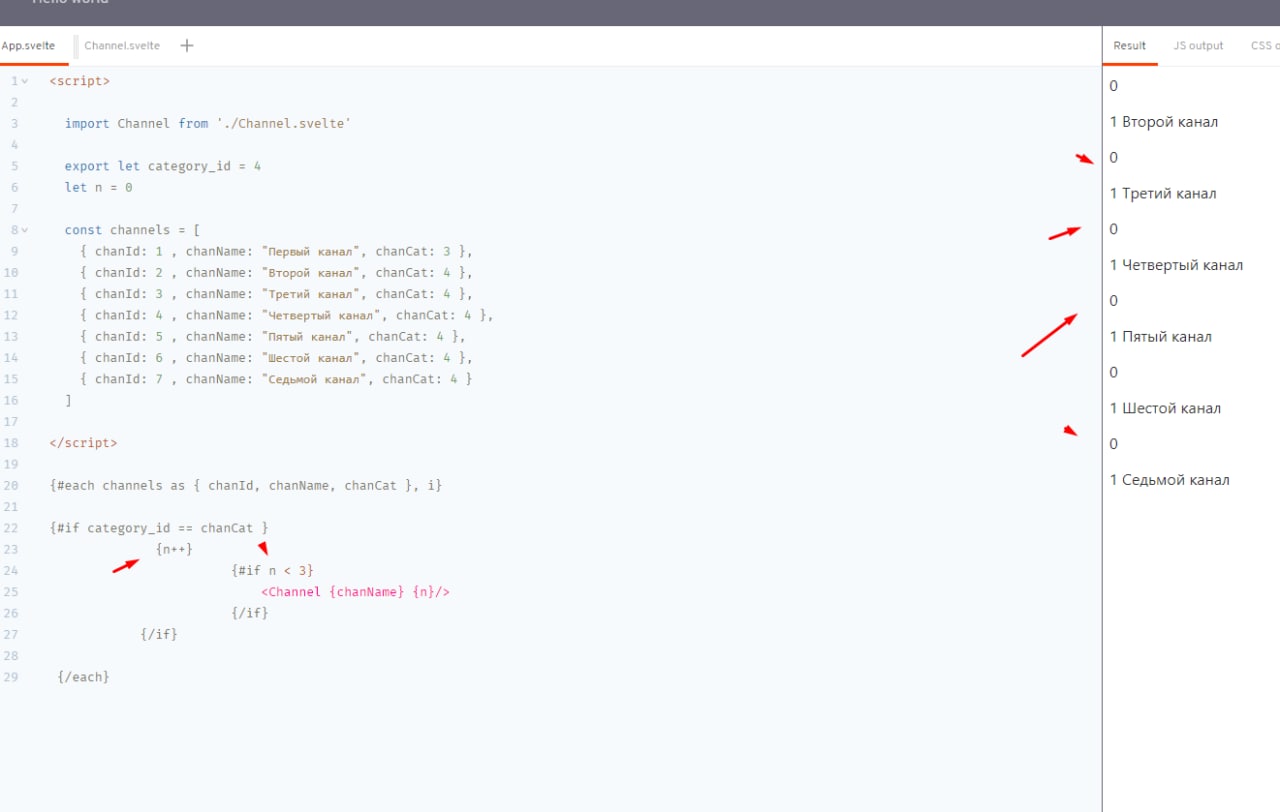
Task: Click line number 29 in the gutter
Action: coord(11,677)
